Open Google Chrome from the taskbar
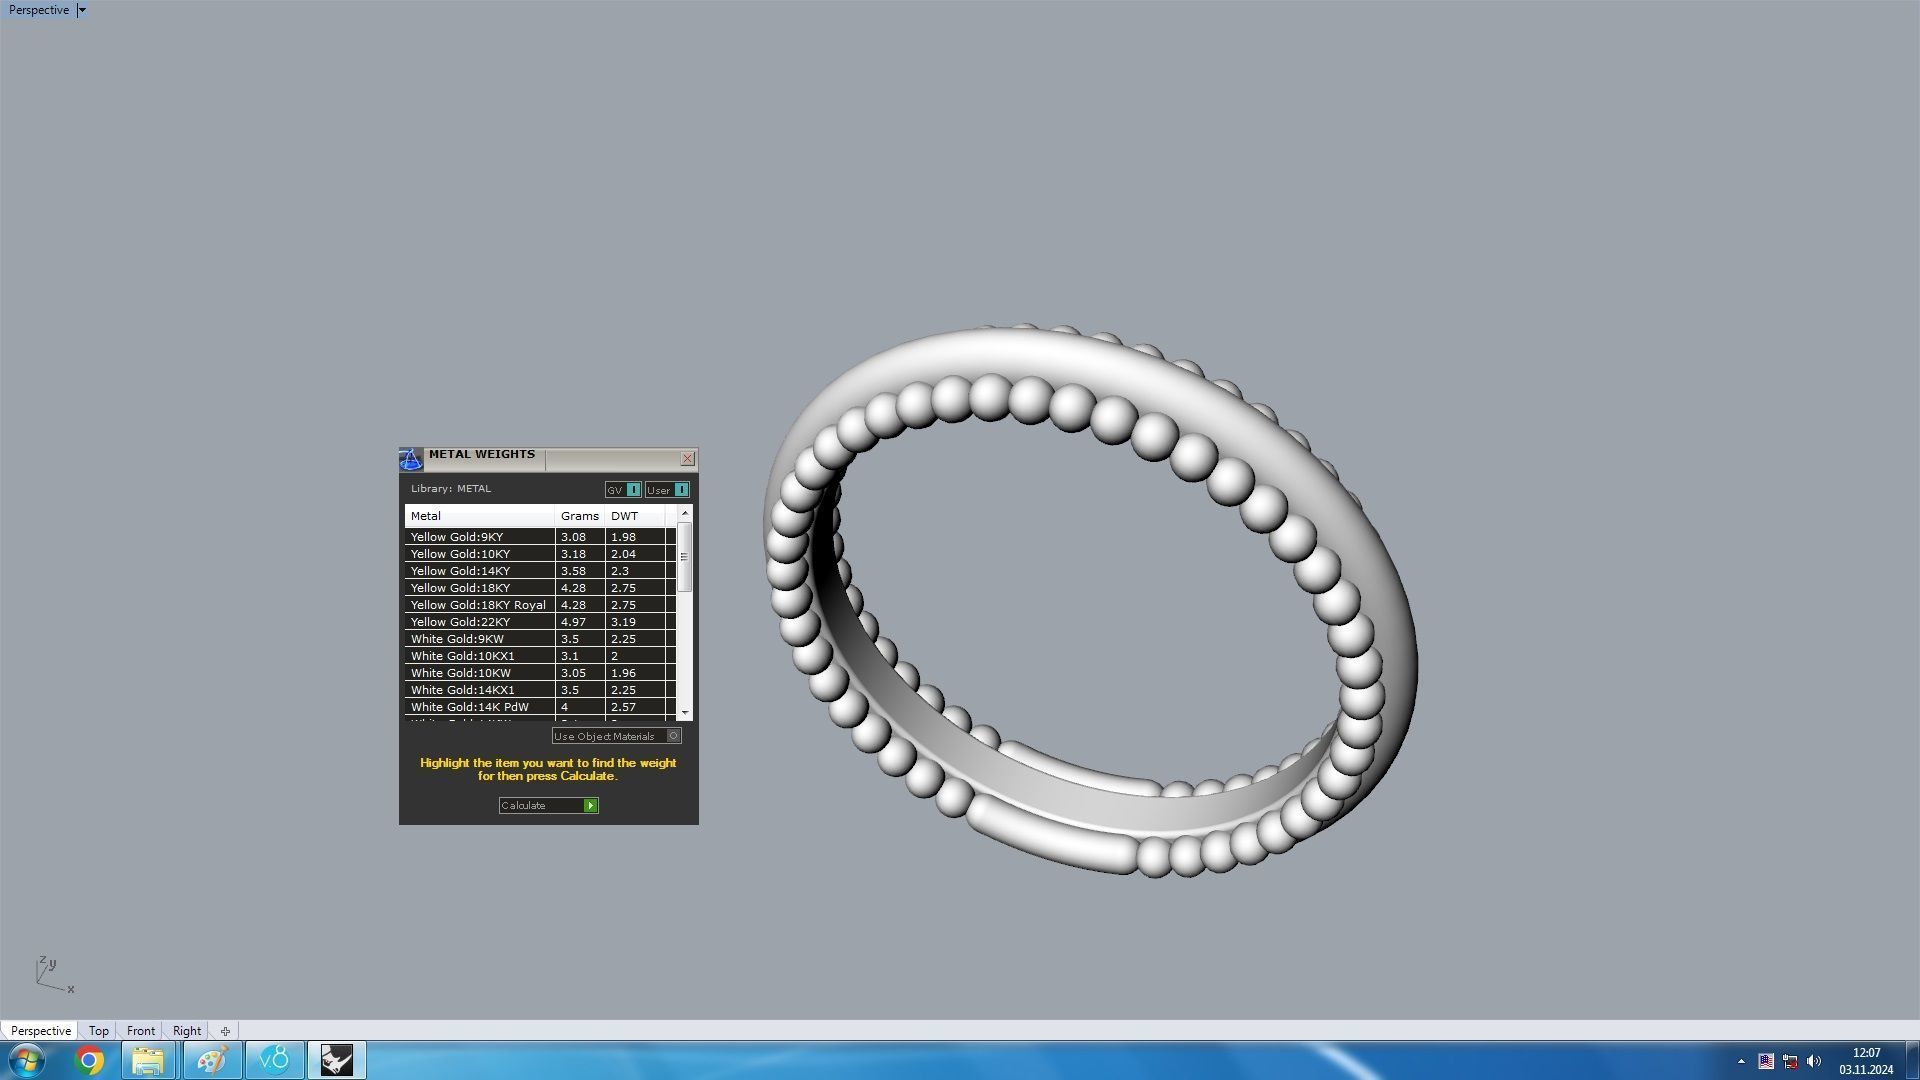Screen dimensions: 1920x1080 pyautogui.click(x=89, y=1060)
